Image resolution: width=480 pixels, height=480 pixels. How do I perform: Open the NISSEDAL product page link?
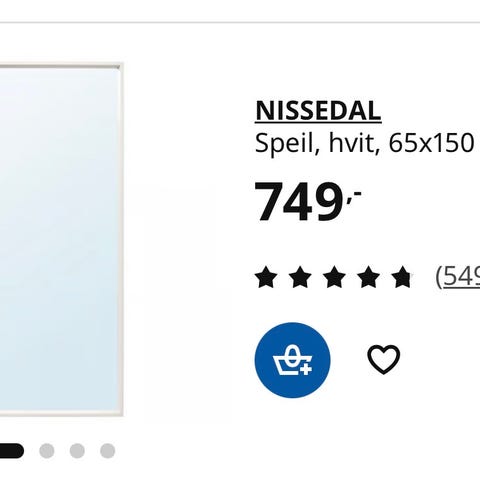pyautogui.click(x=318, y=111)
